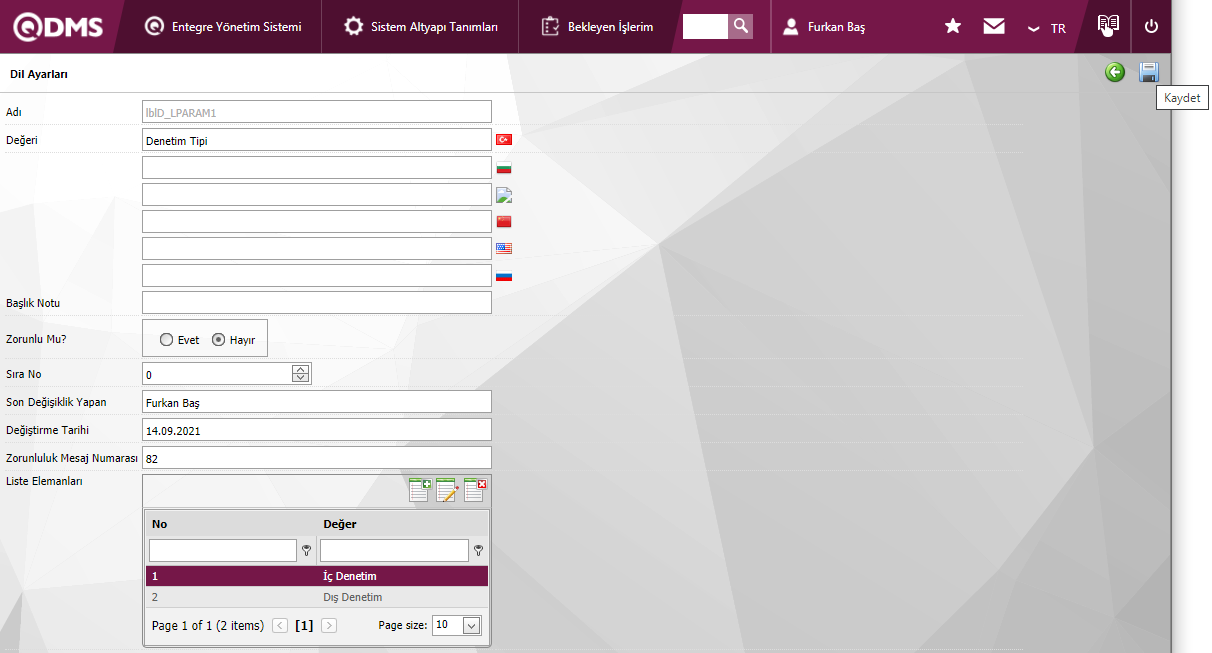Click the Değiştirme Tarihi field

(x=317, y=430)
